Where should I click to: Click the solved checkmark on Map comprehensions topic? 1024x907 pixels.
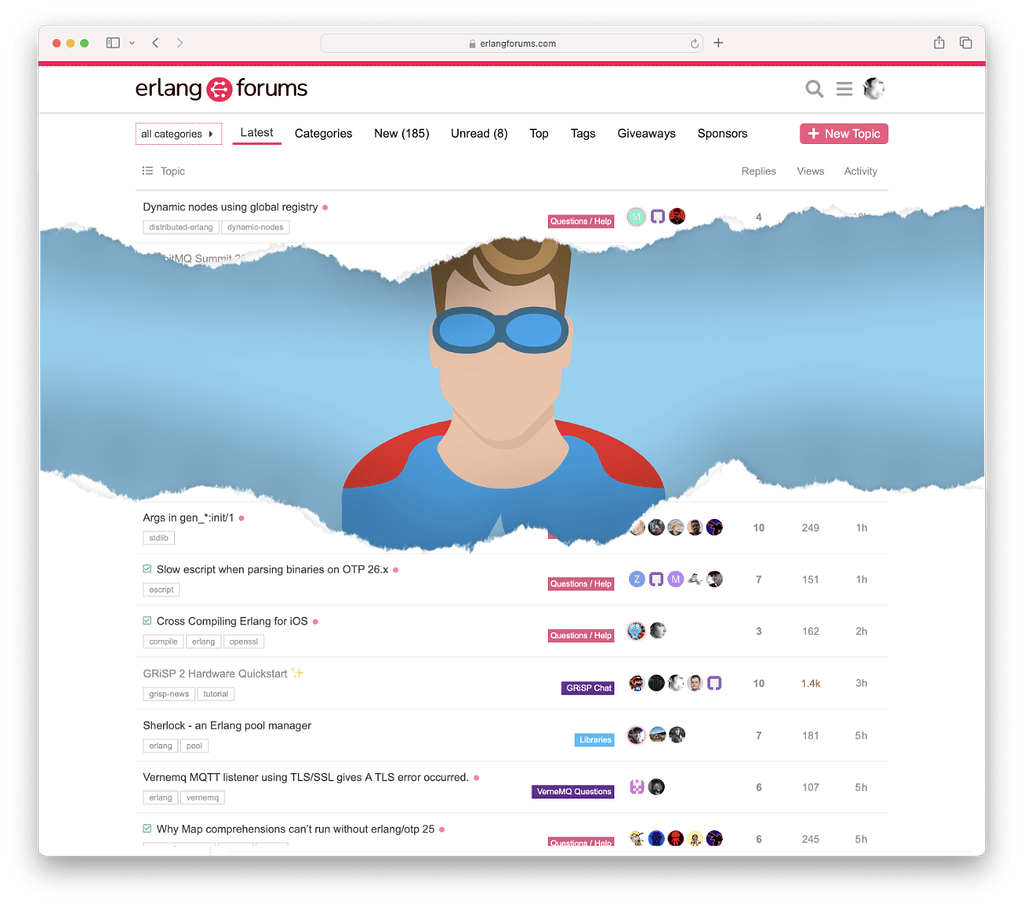point(145,829)
